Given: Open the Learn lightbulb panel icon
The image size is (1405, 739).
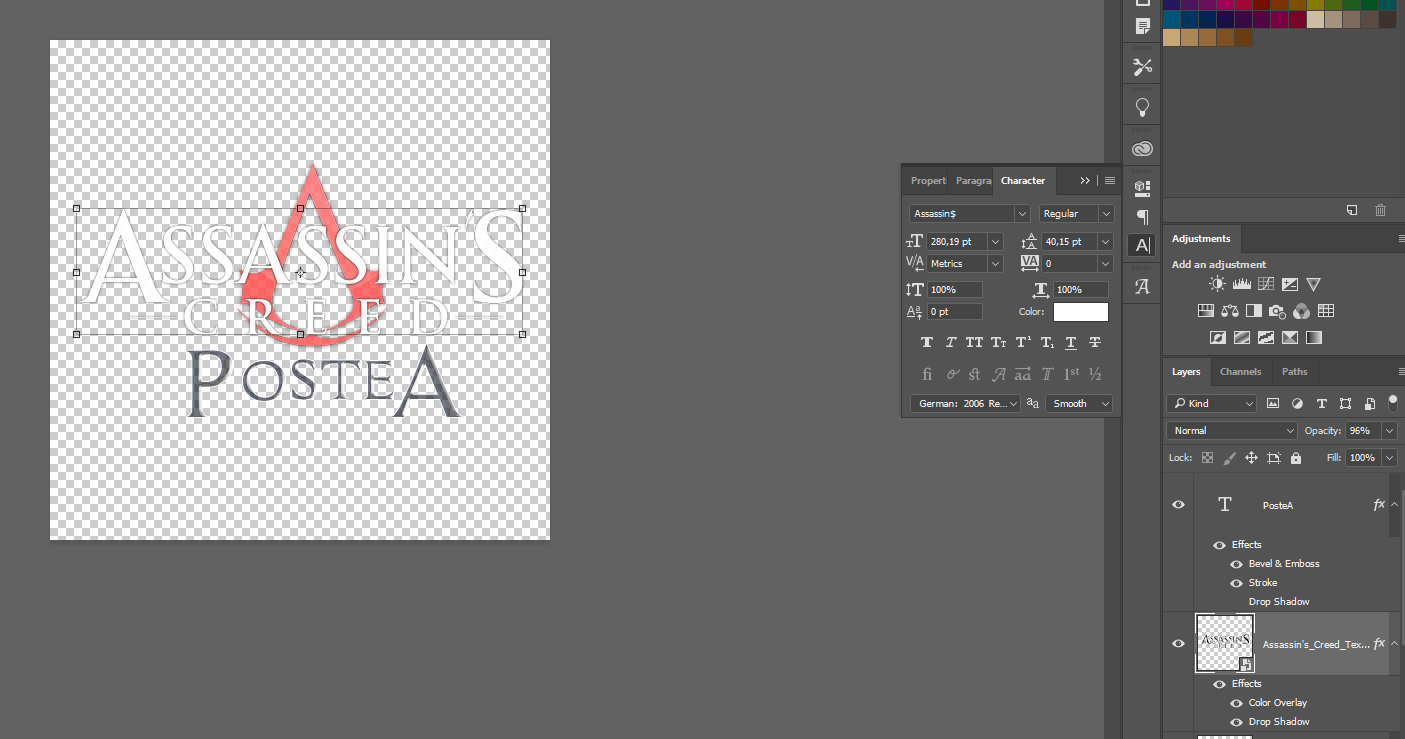Looking at the screenshot, I should [x=1142, y=108].
